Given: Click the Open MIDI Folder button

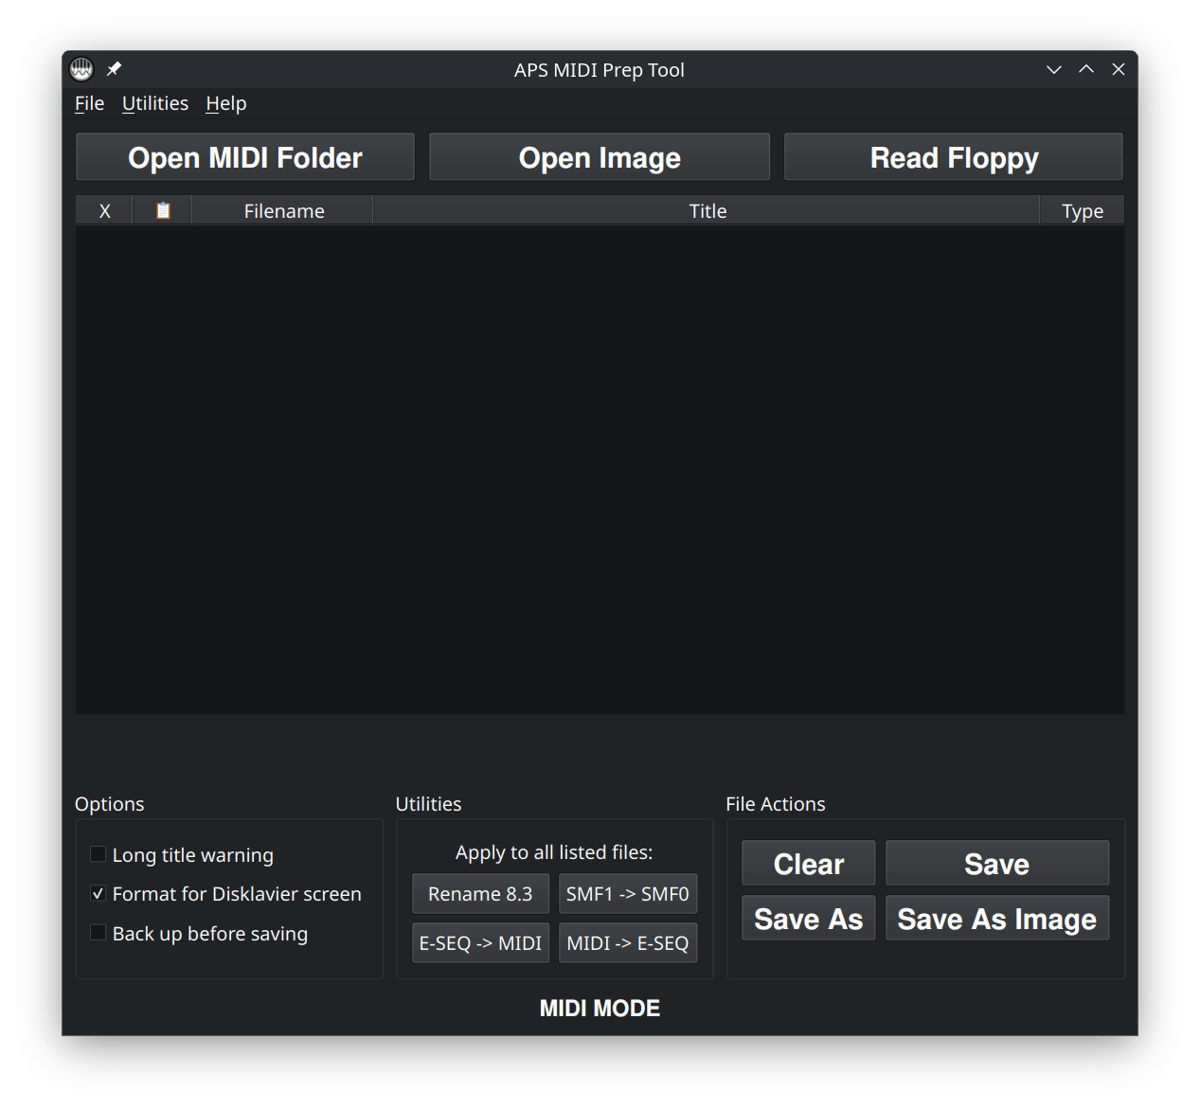Looking at the screenshot, I should pos(245,158).
